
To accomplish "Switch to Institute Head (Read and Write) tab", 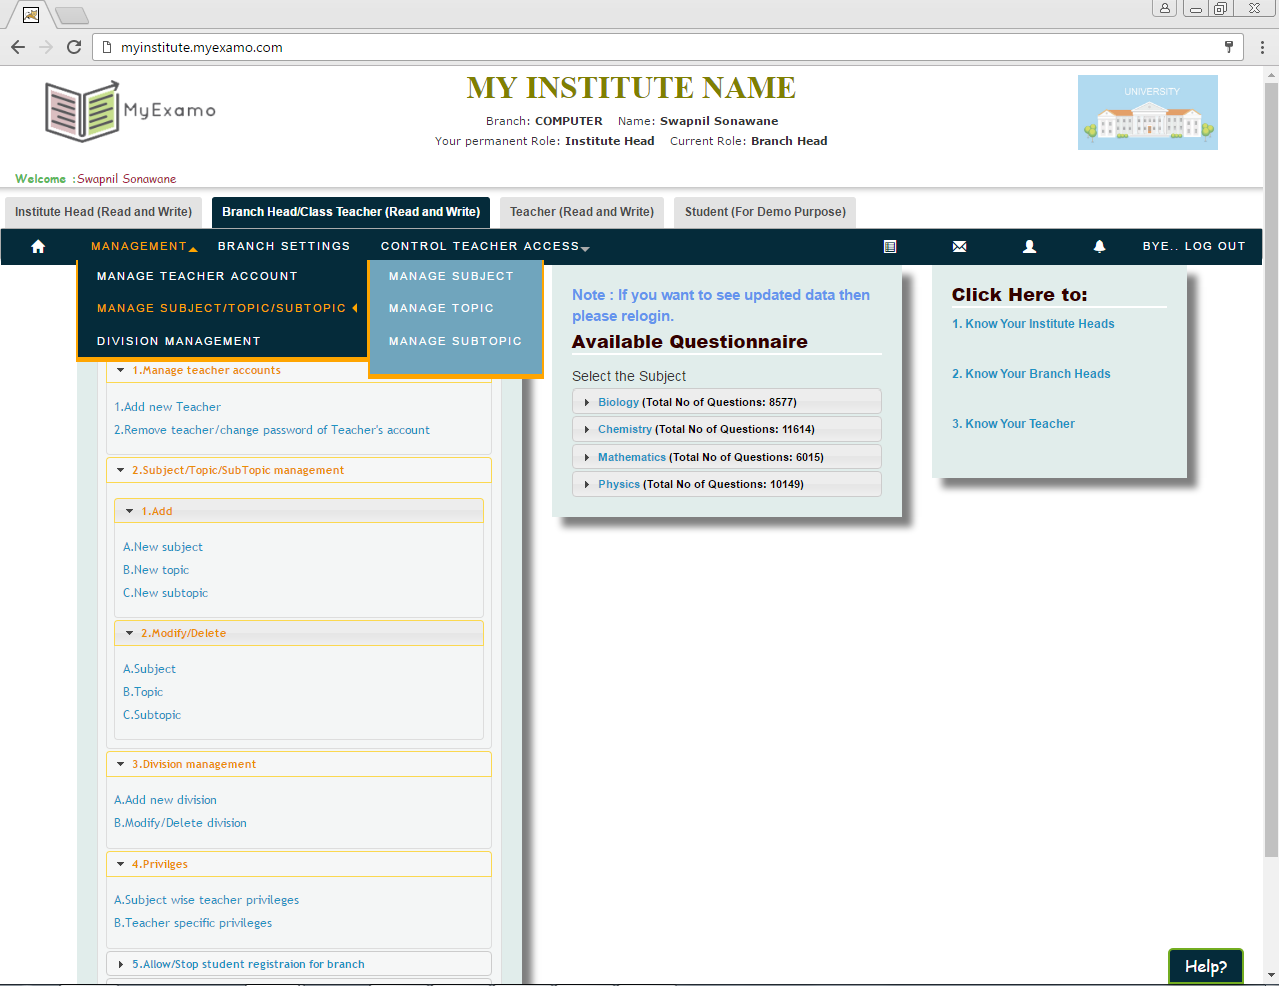I will (x=103, y=212).
